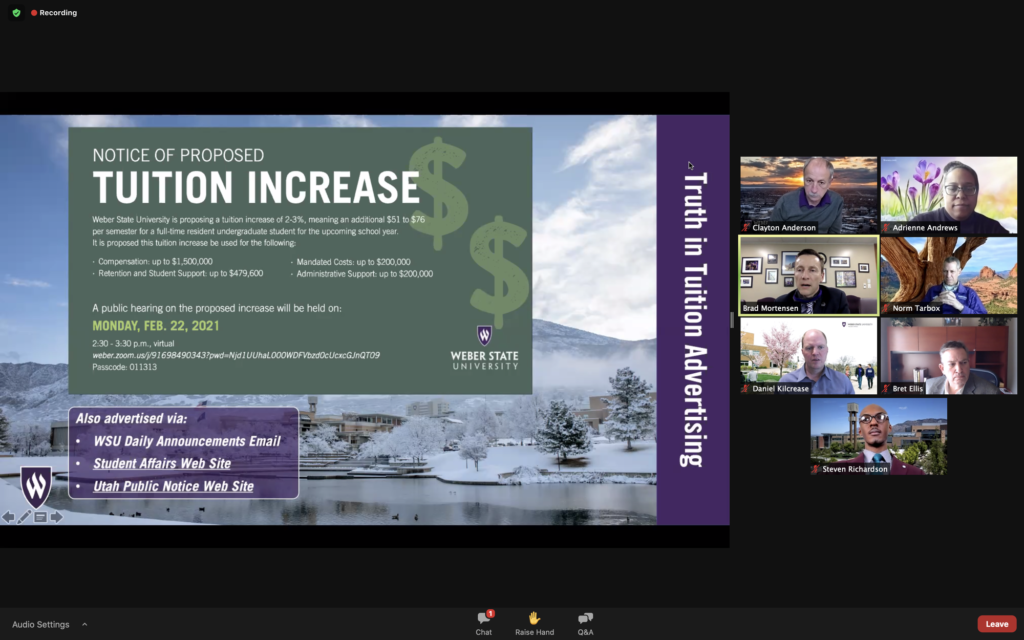Select Norm Tarbox's video tile
Viewport: 1024px width, 640px height.
(x=949, y=275)
